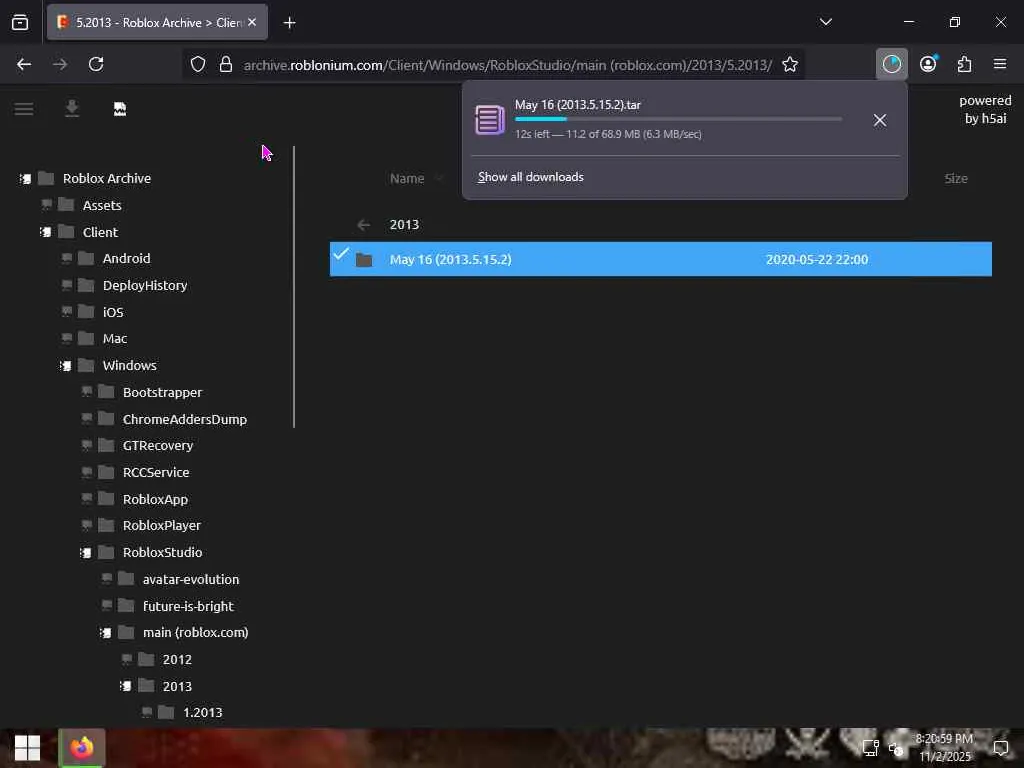Collapse the Windows tree node
Screen dimensions: 1024x768
[65, 366]
